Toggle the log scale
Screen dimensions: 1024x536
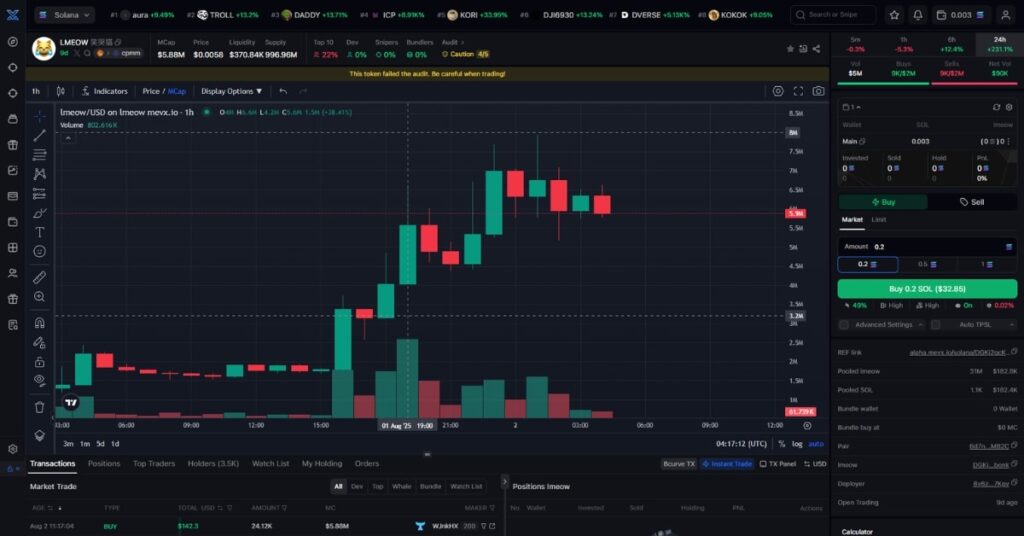point(797,444)
